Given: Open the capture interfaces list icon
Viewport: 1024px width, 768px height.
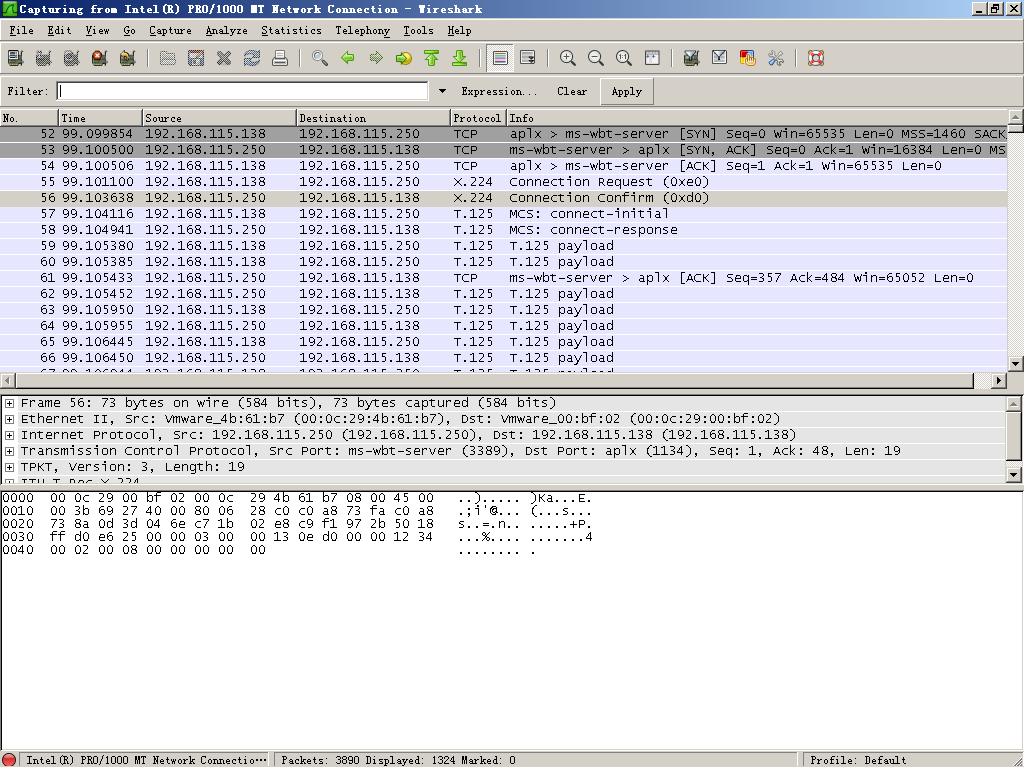Looking at the screenshot, I should 16,58.
